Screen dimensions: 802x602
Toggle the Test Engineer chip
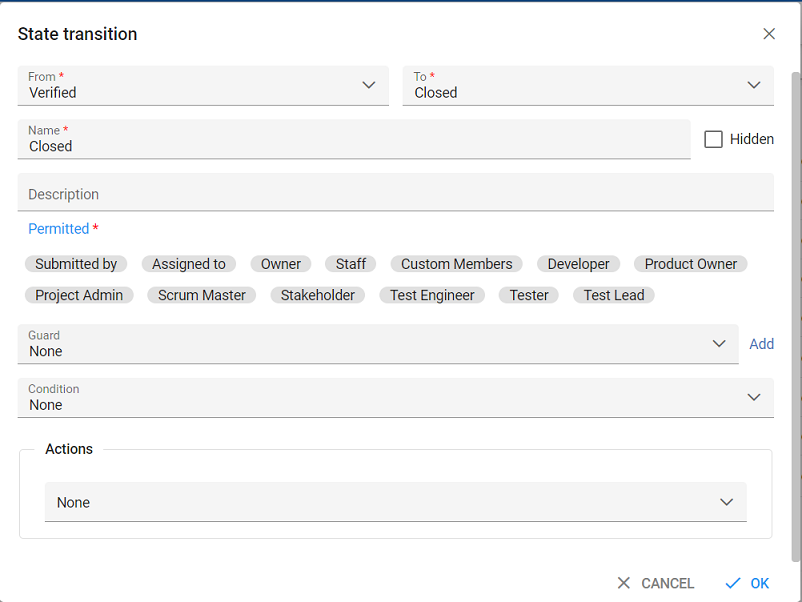432,295
